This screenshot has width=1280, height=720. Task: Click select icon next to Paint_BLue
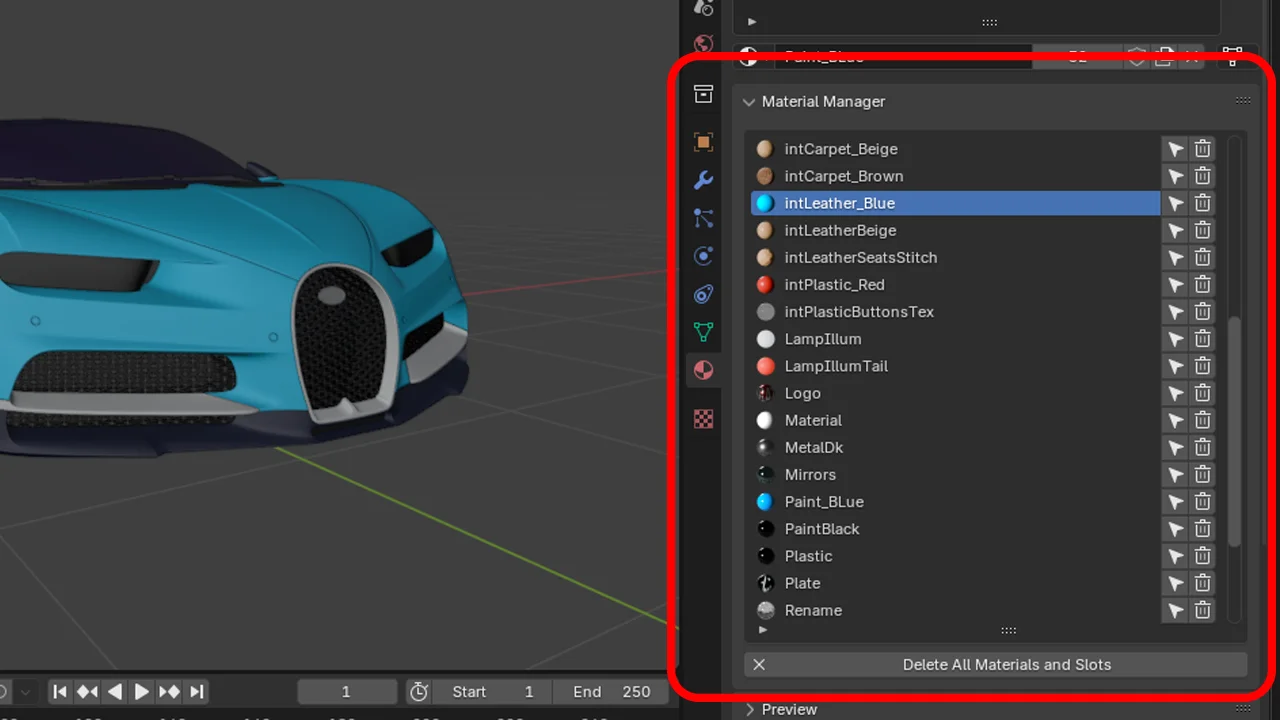pyautogui.click(x=1175, y=502)
